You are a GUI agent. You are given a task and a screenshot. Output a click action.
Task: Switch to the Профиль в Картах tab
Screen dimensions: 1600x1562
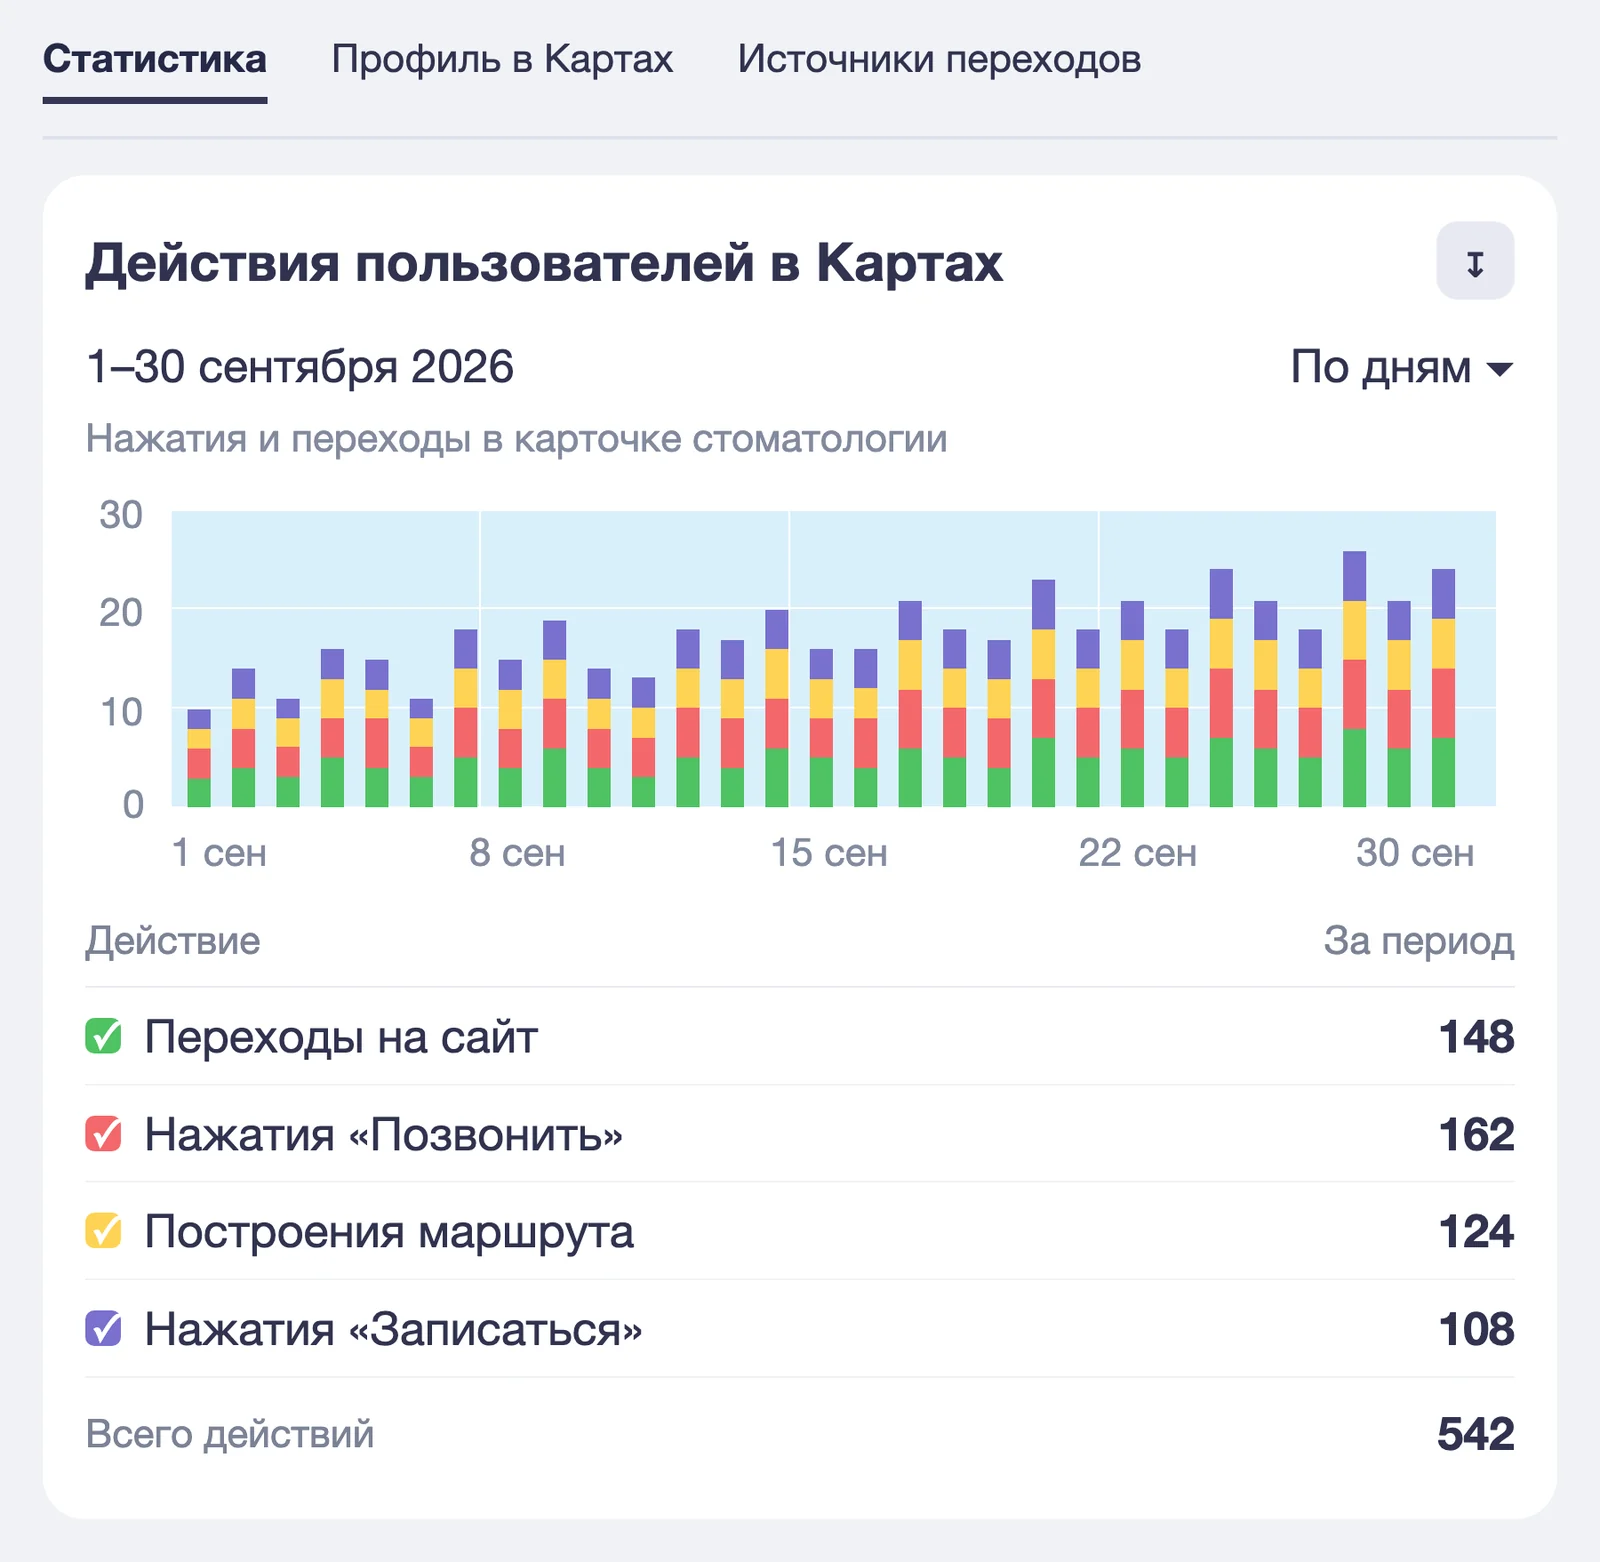[x=502, y=59]
